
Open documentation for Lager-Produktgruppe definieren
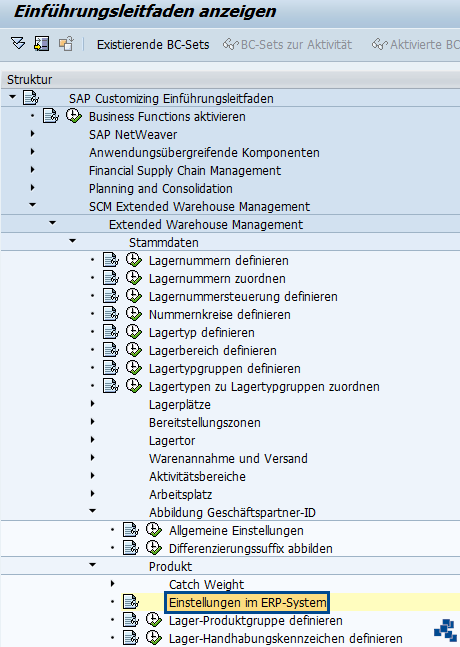pos(131,620)
